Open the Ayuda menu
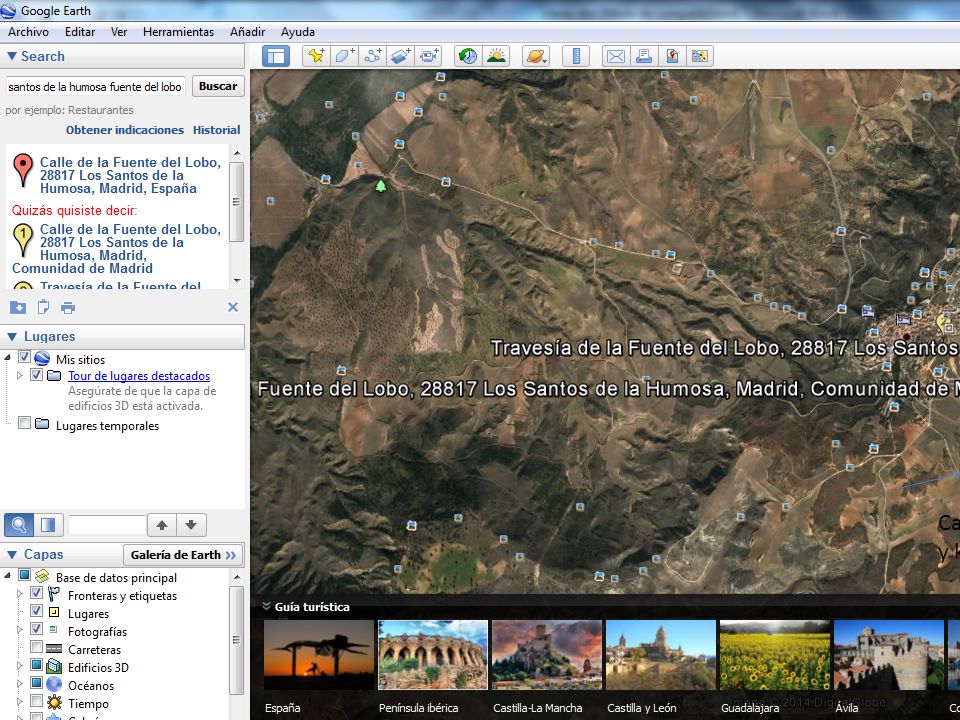Screen dimensions: 960x720 tap(298, 32)
